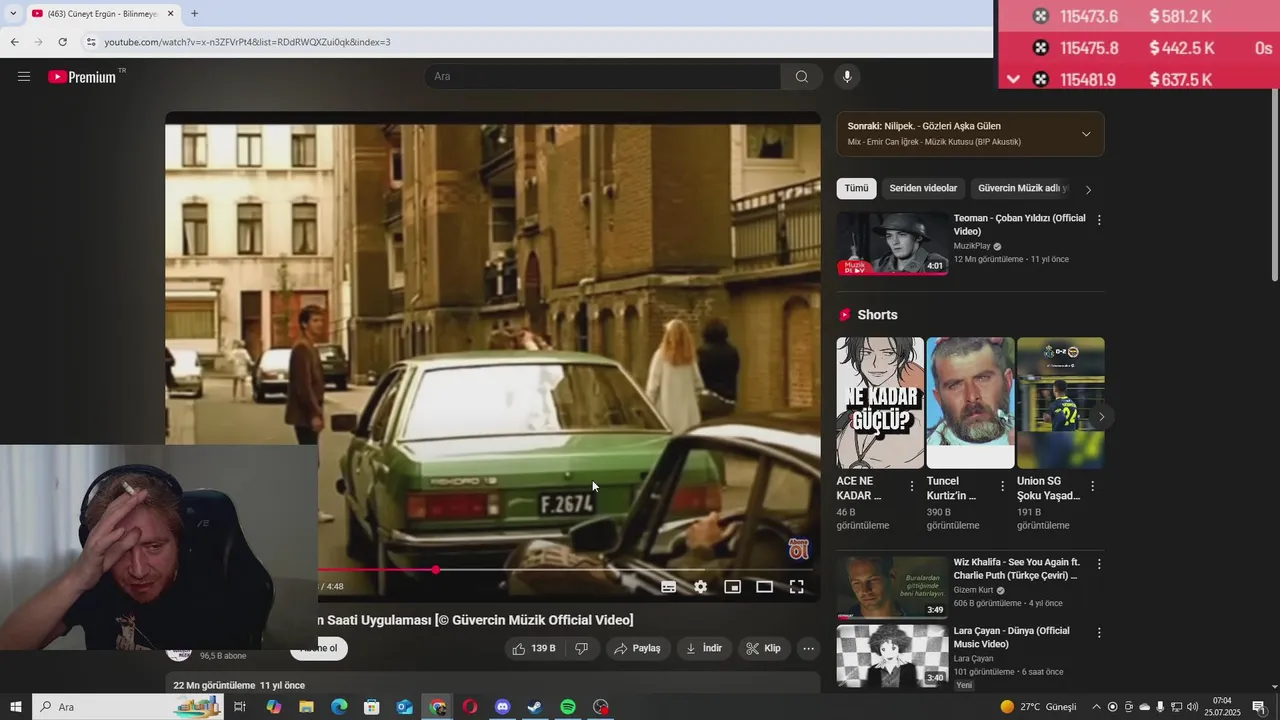The height and width of the screenshot is (720, 1280).
Task: Switch to Chrome on the taskbar
Action: [x=437, y=707]
